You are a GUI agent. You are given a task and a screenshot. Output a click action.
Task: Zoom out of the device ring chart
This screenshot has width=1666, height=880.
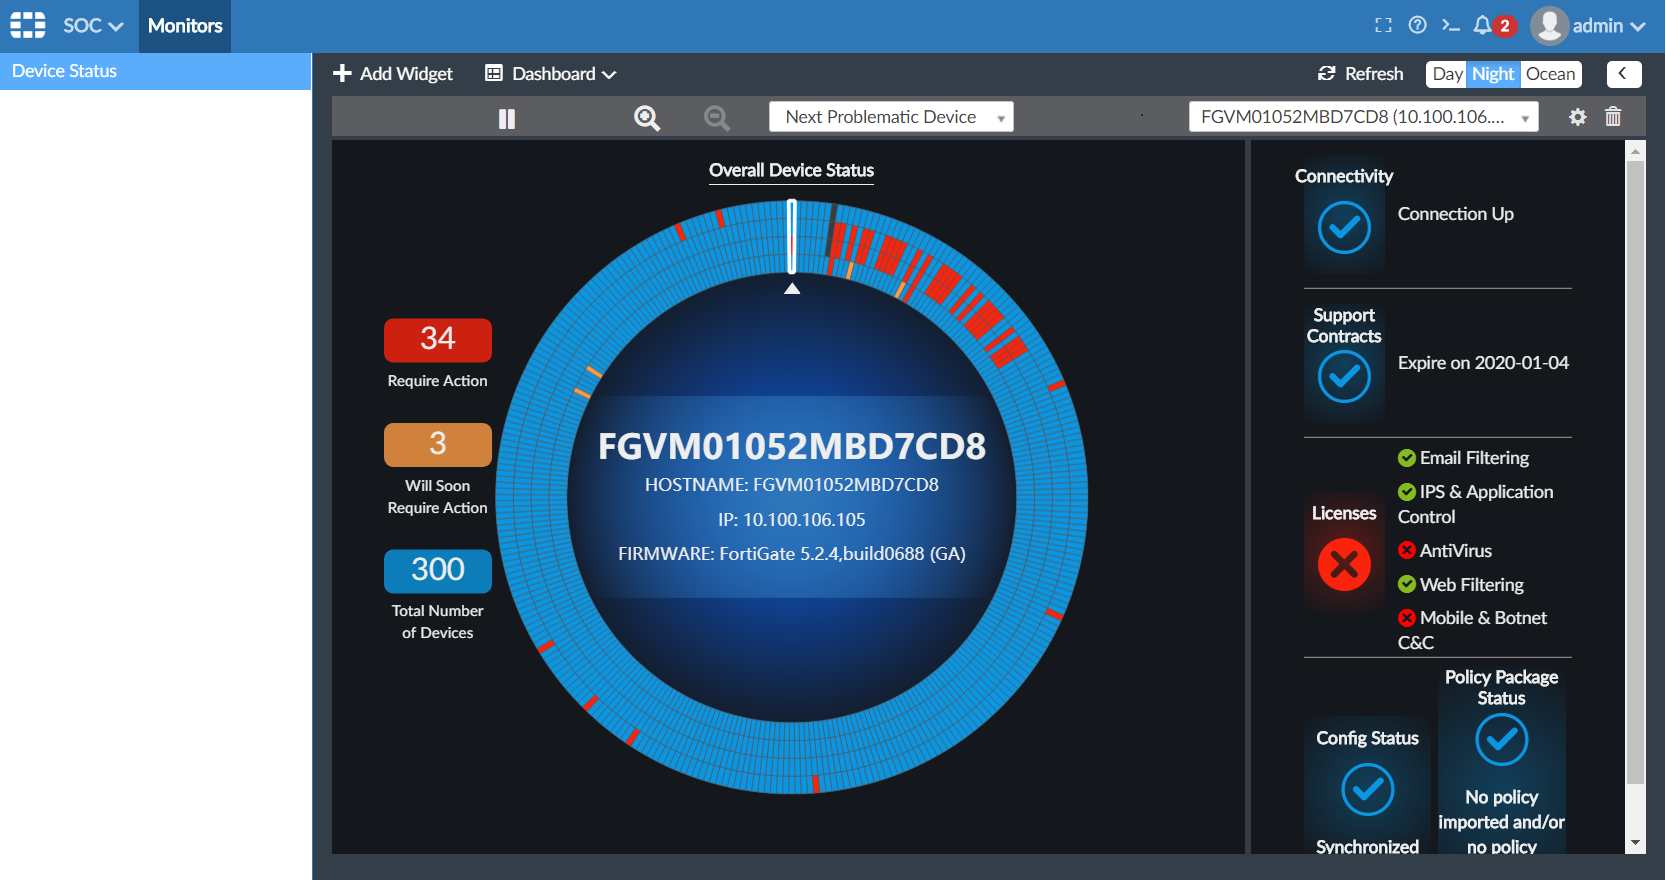click(717, 118)
